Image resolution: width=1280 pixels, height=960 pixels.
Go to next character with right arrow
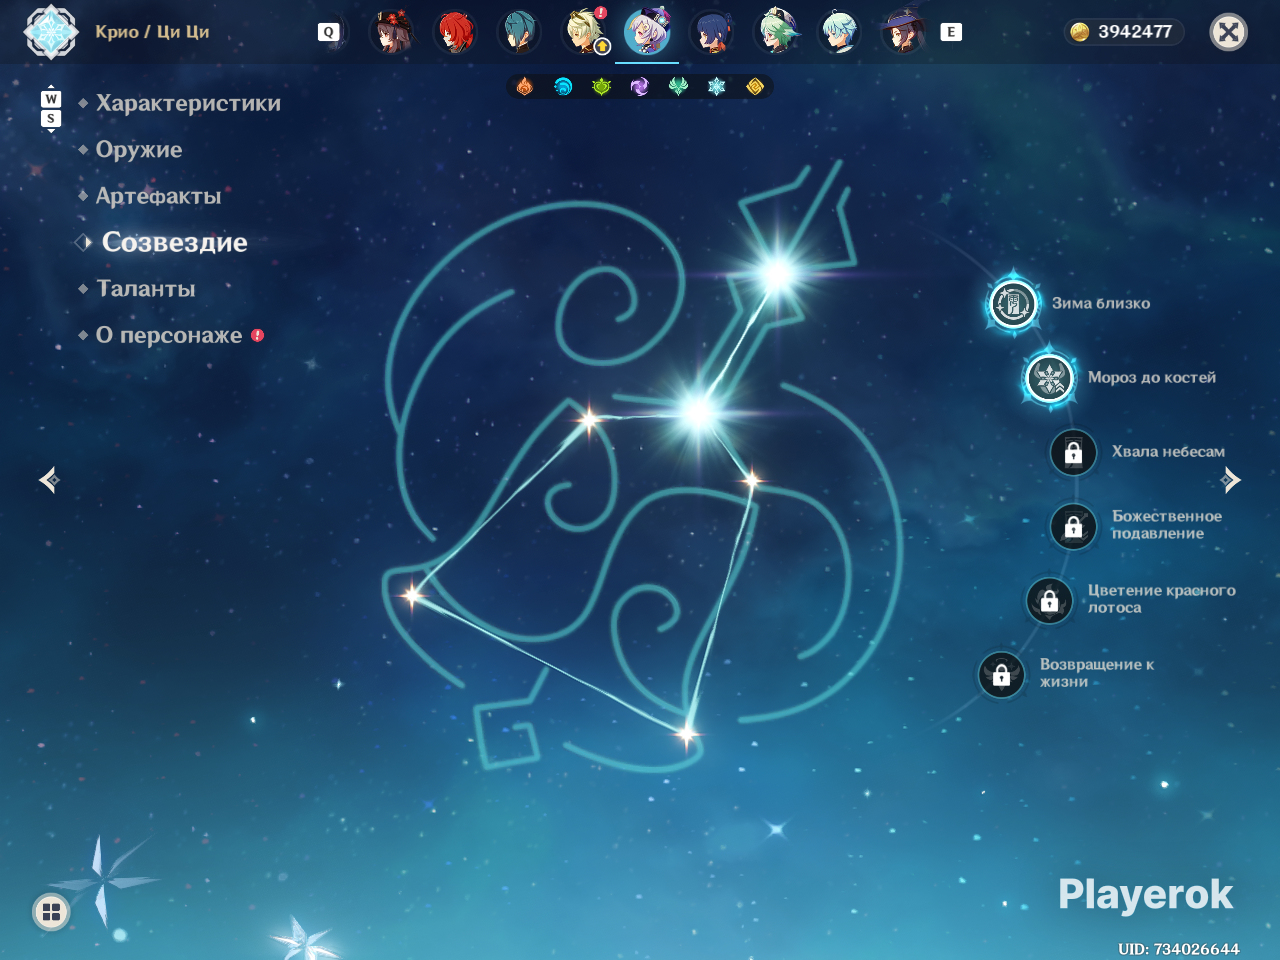coord(1231,480)
